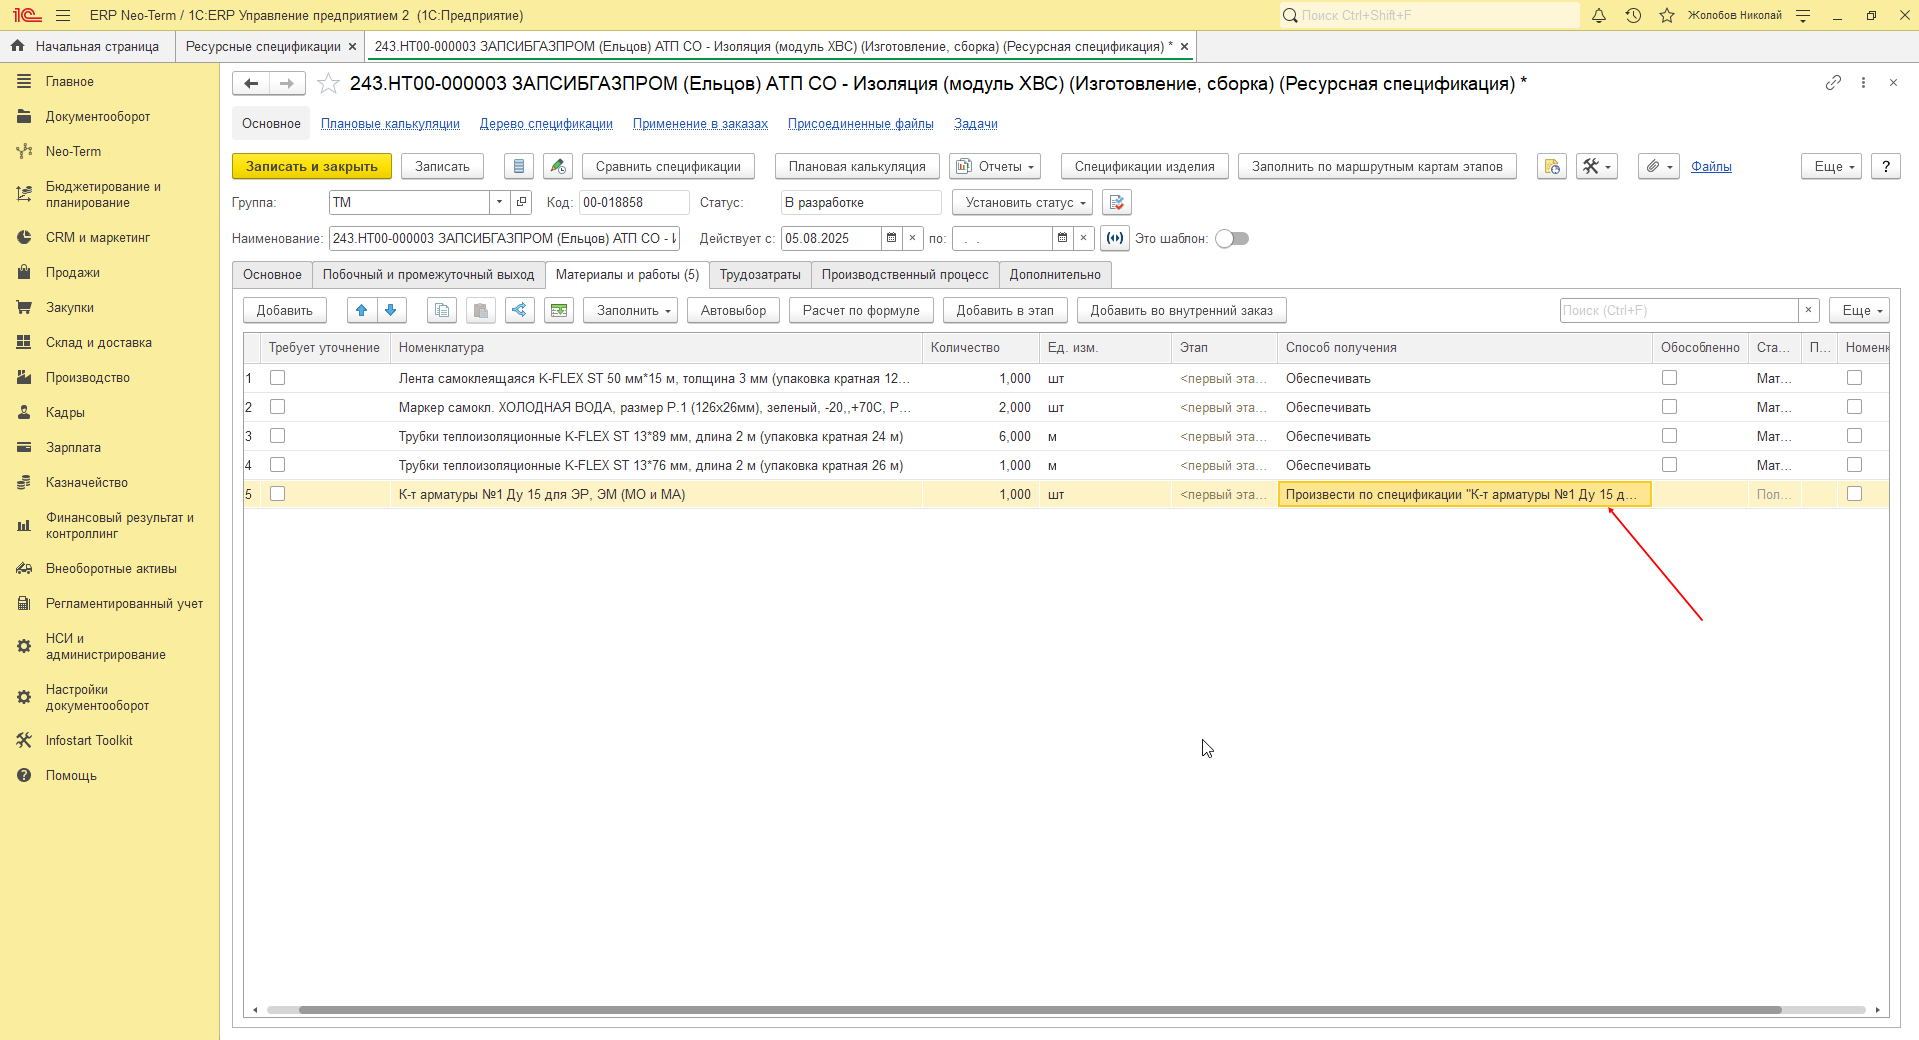The image size is (1919, 1040).
Task: Open the 'Файлы' link
Action: click(1711, 167)
